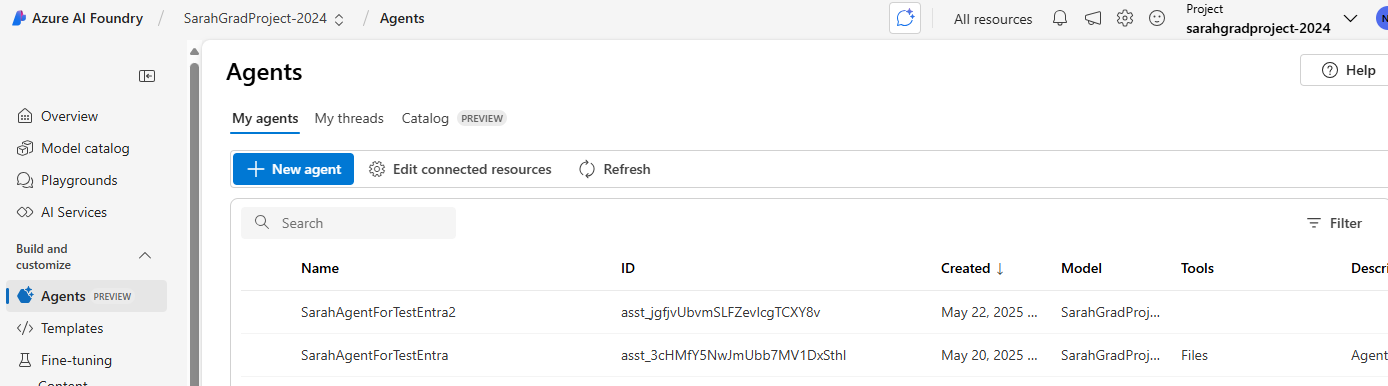Click the Filter lines icon
This screenshot has height=386, width=1388.
[x=1314, y=223]
